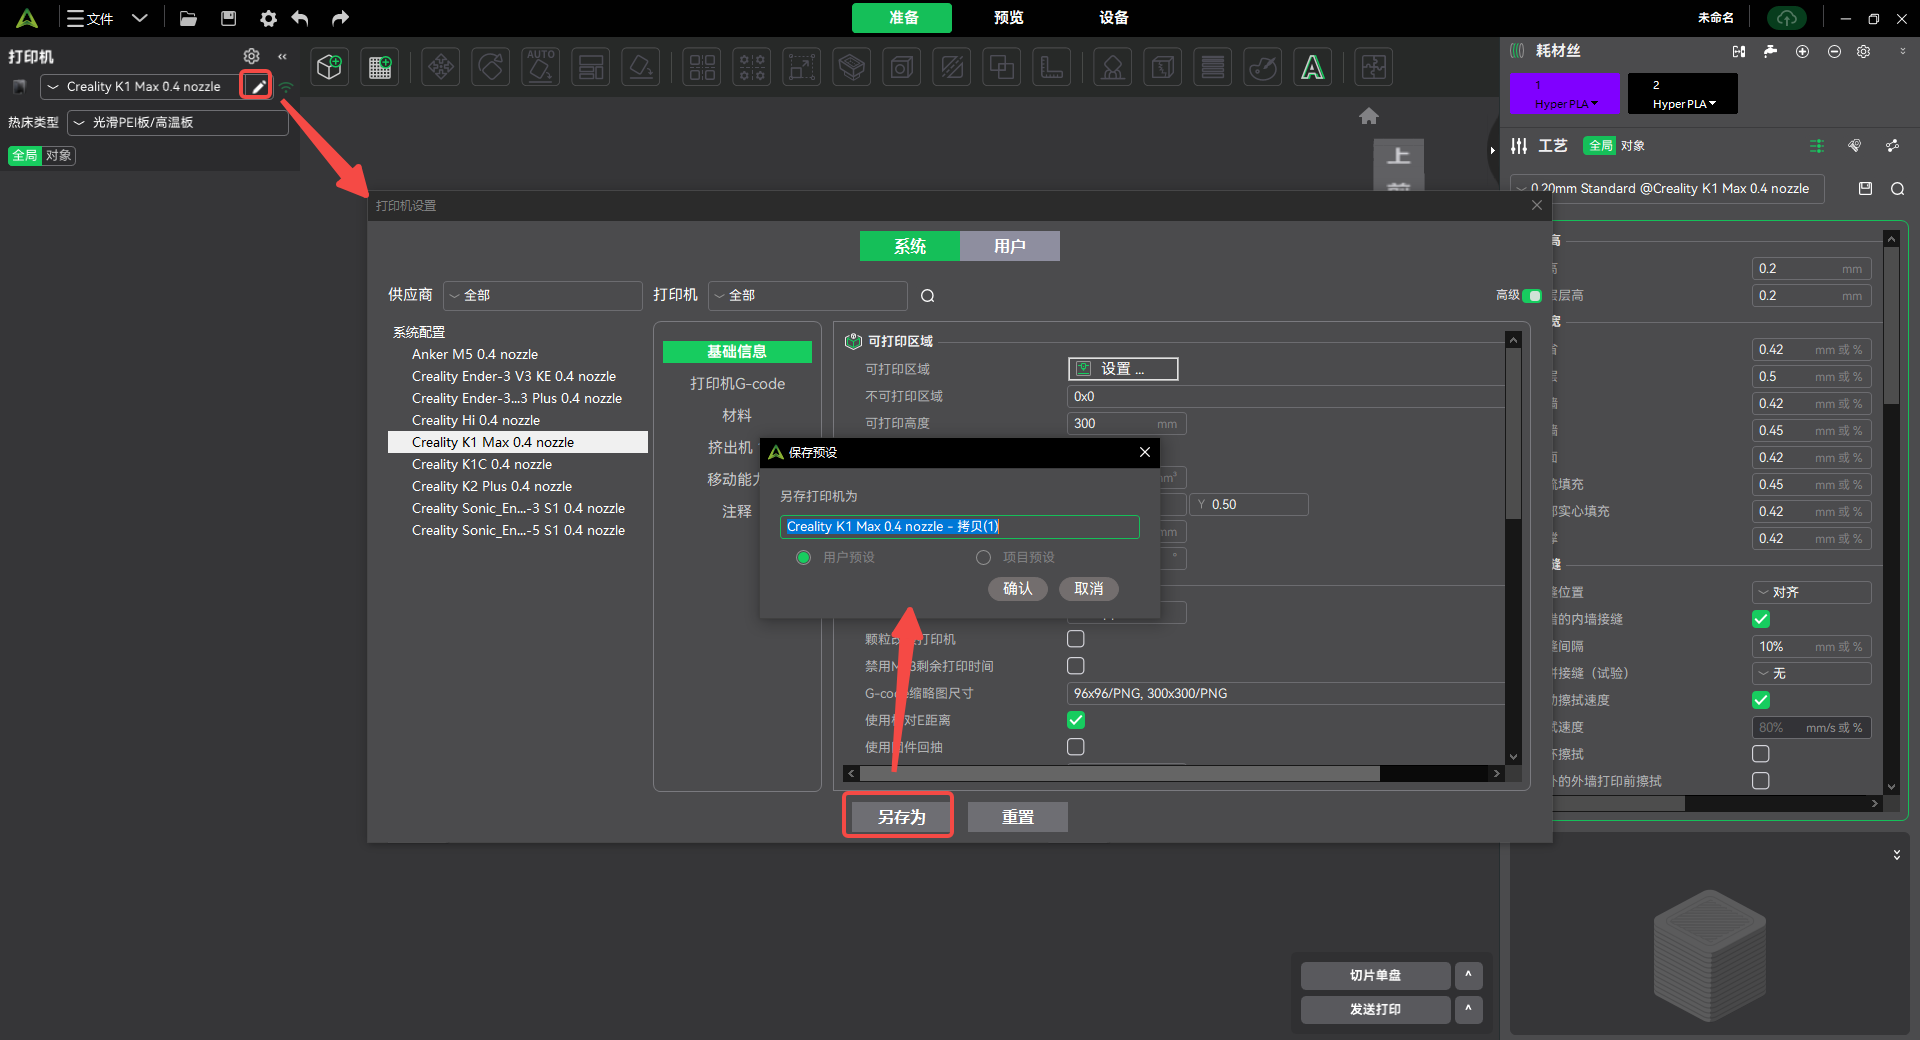Click the save process preset disk icon
Screen dimensions: 1920x1040
click(1865, 188)
